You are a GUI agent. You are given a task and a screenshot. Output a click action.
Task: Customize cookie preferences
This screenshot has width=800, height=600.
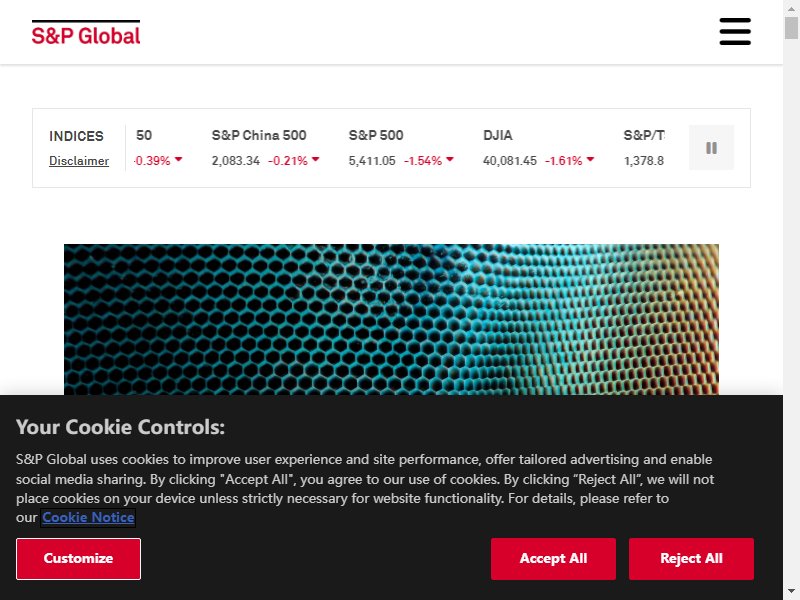point(78,559)
